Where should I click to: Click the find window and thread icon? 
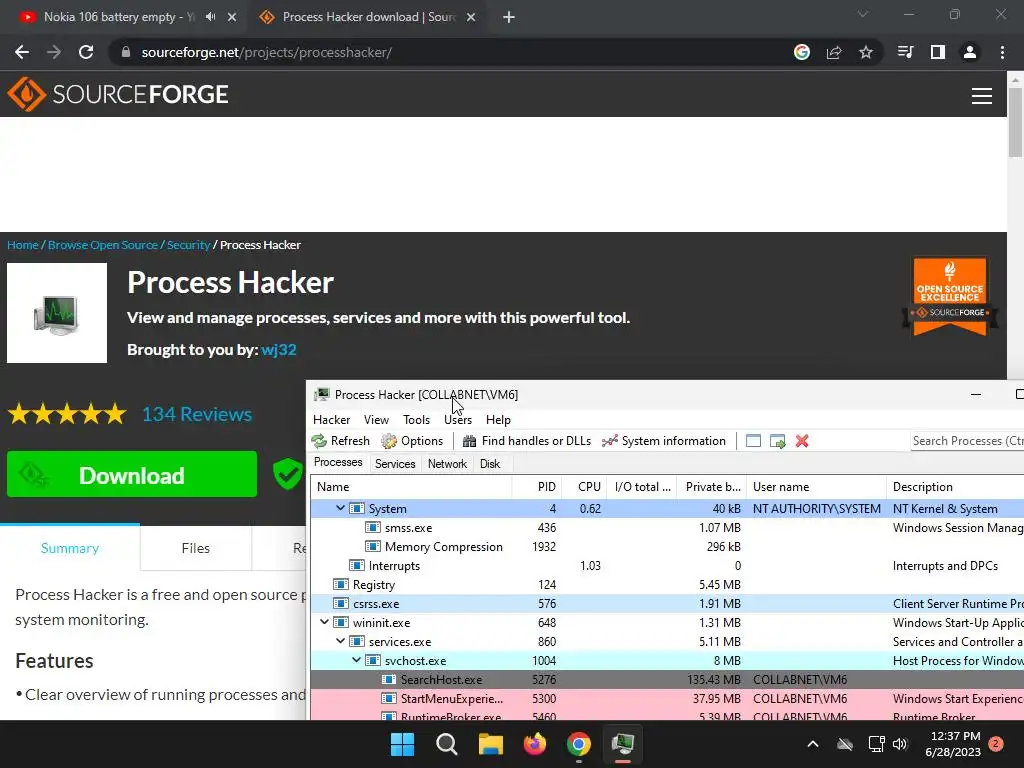tap(777, 441)
